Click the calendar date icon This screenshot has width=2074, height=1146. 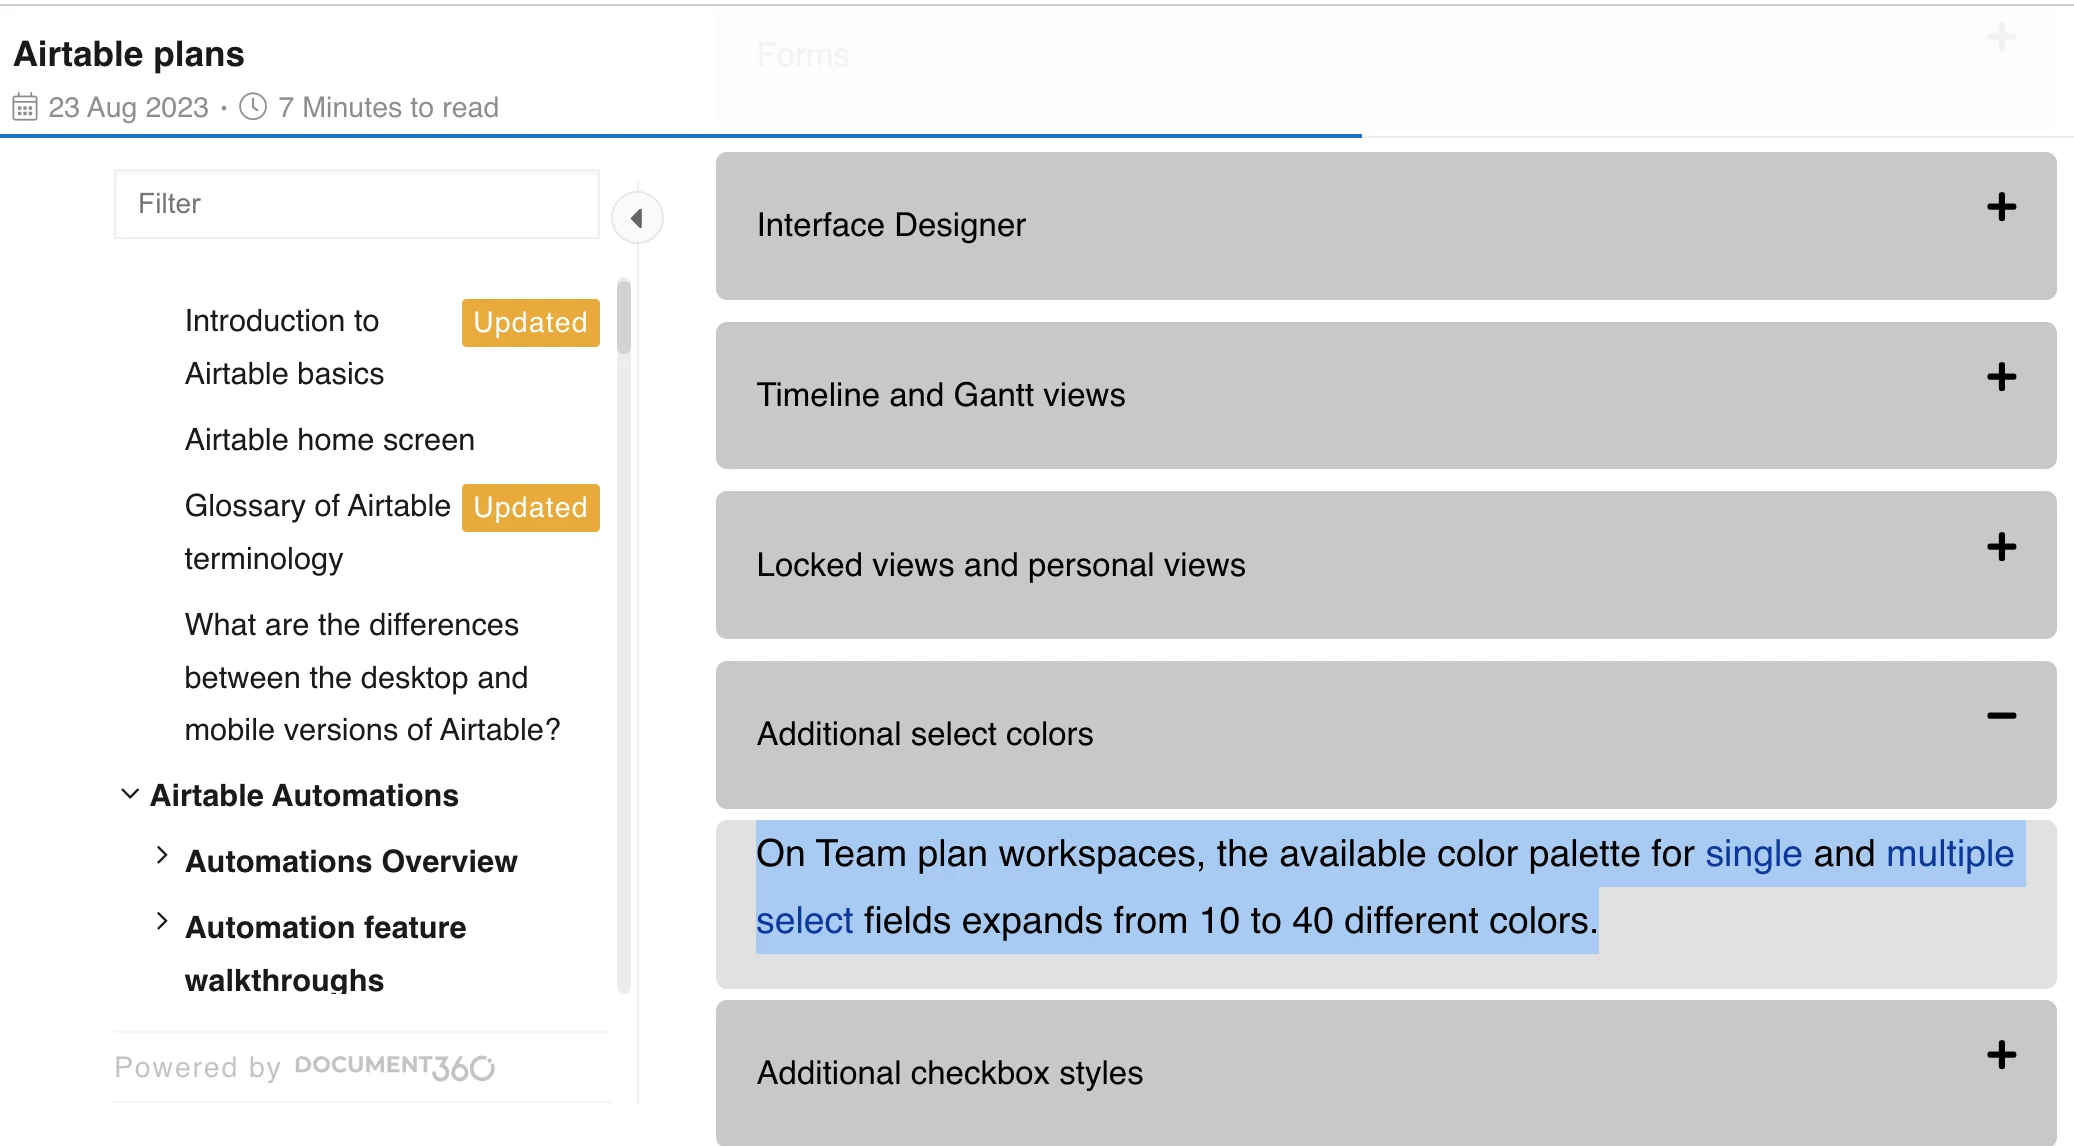pyautogui.click(x=25, y=107)
